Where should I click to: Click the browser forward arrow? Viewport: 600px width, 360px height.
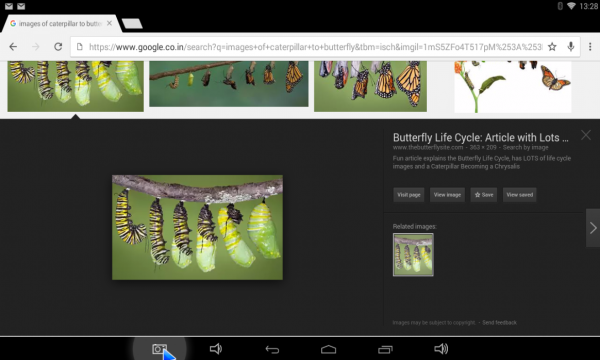(x=36, y=47)
